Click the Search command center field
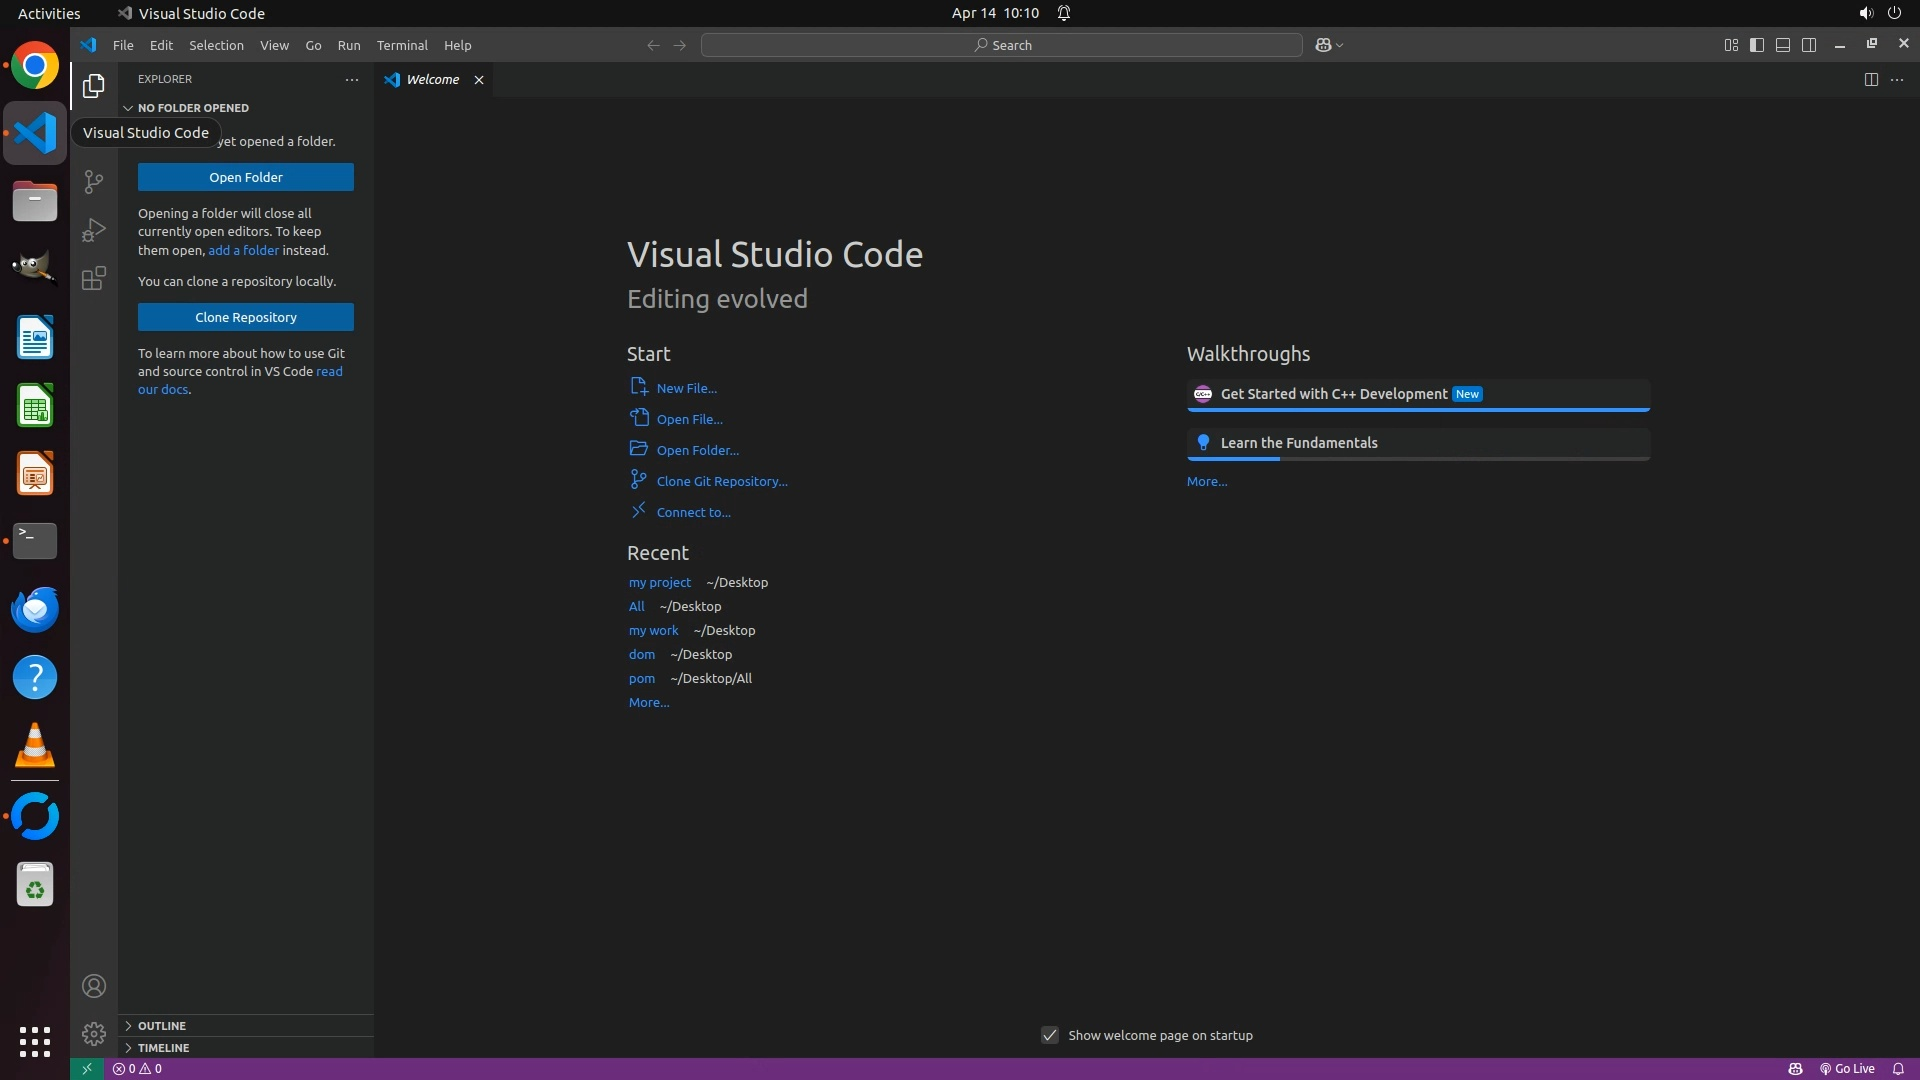 [x=1001, y=45]
